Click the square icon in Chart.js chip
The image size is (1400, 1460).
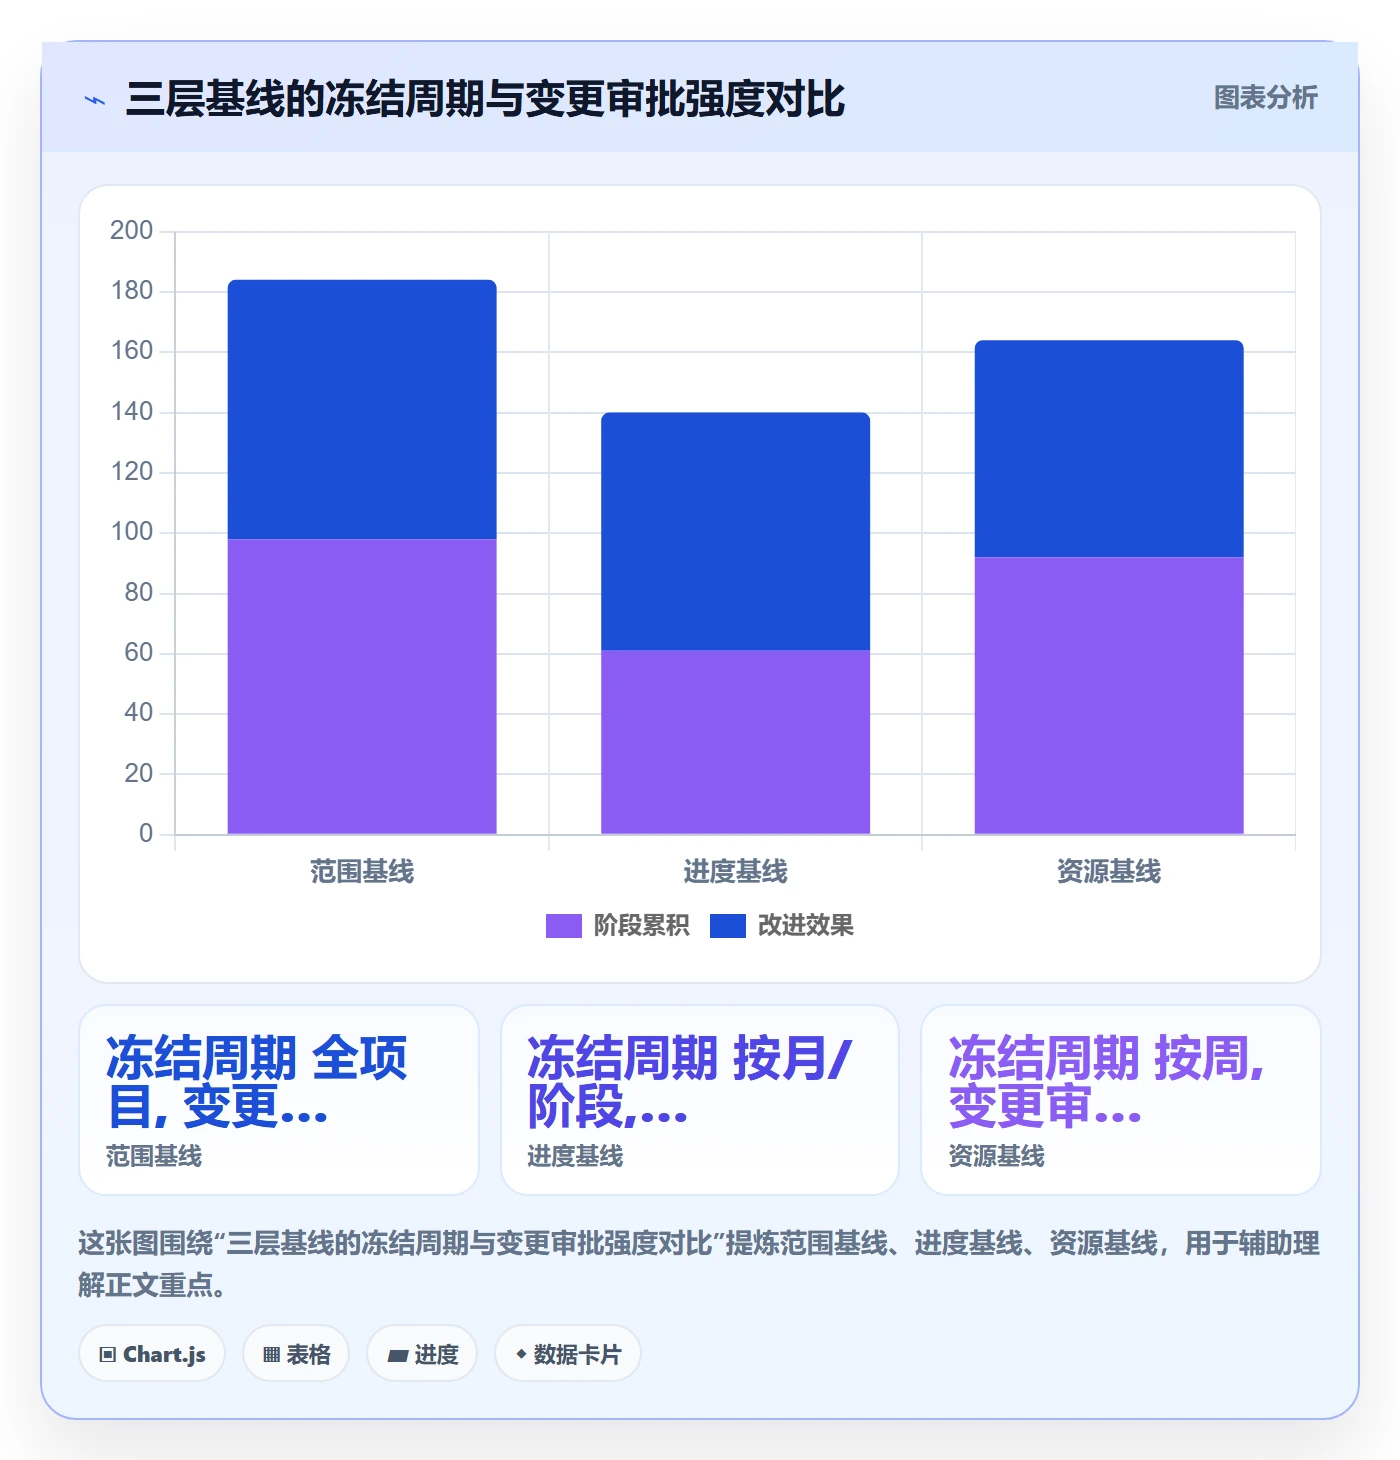point(108,1355)
